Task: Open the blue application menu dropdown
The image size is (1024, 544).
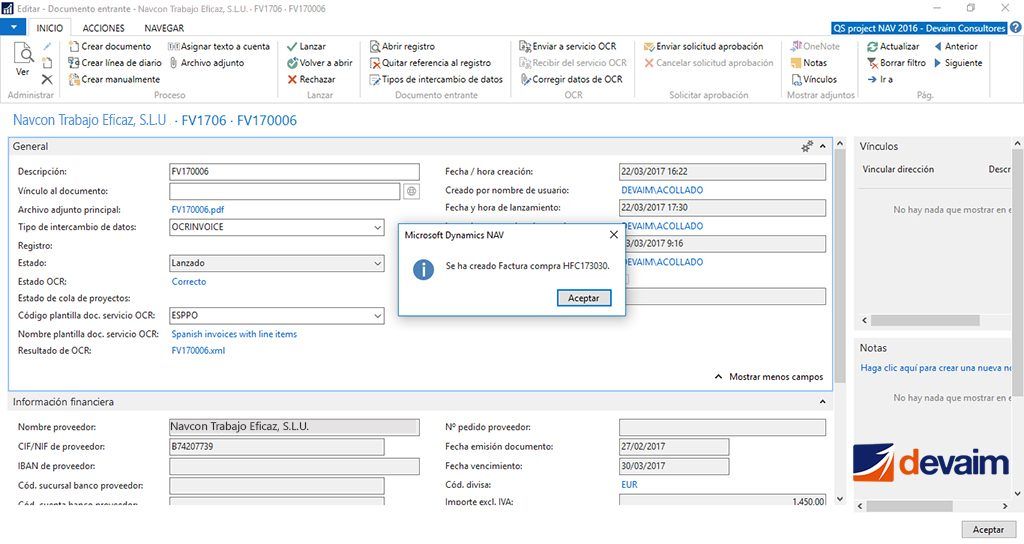Action: point(13,27)
